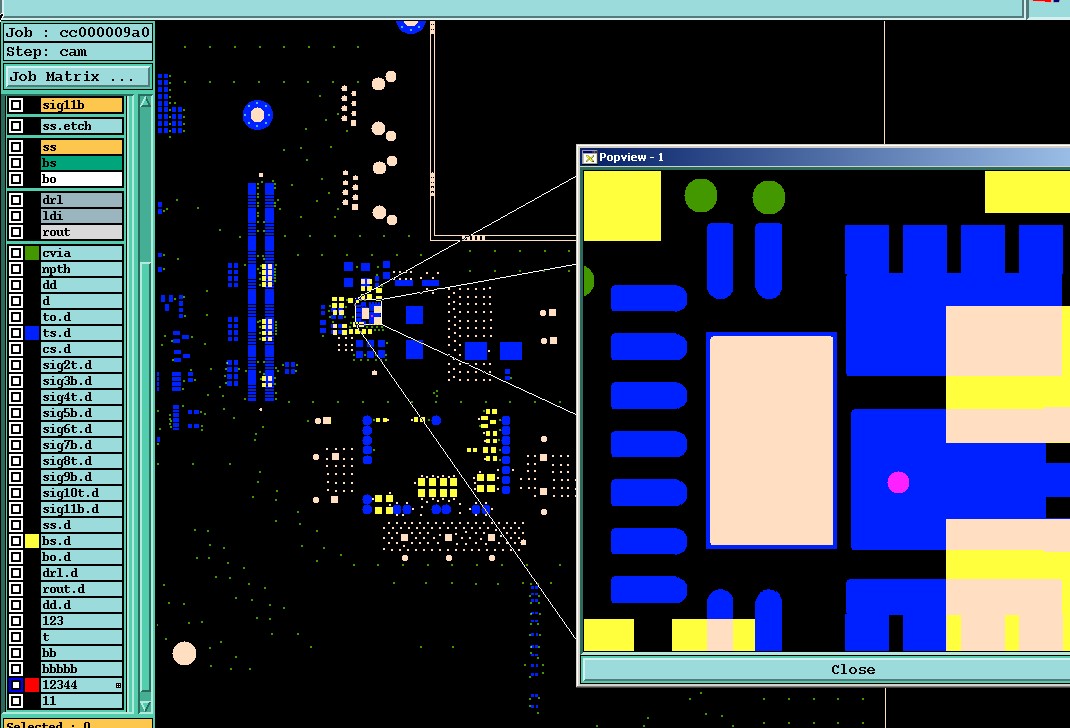This screenshot has width=1070, height=728.
Task: Toggle the 12344 layer checkbox
Action: 16,685
